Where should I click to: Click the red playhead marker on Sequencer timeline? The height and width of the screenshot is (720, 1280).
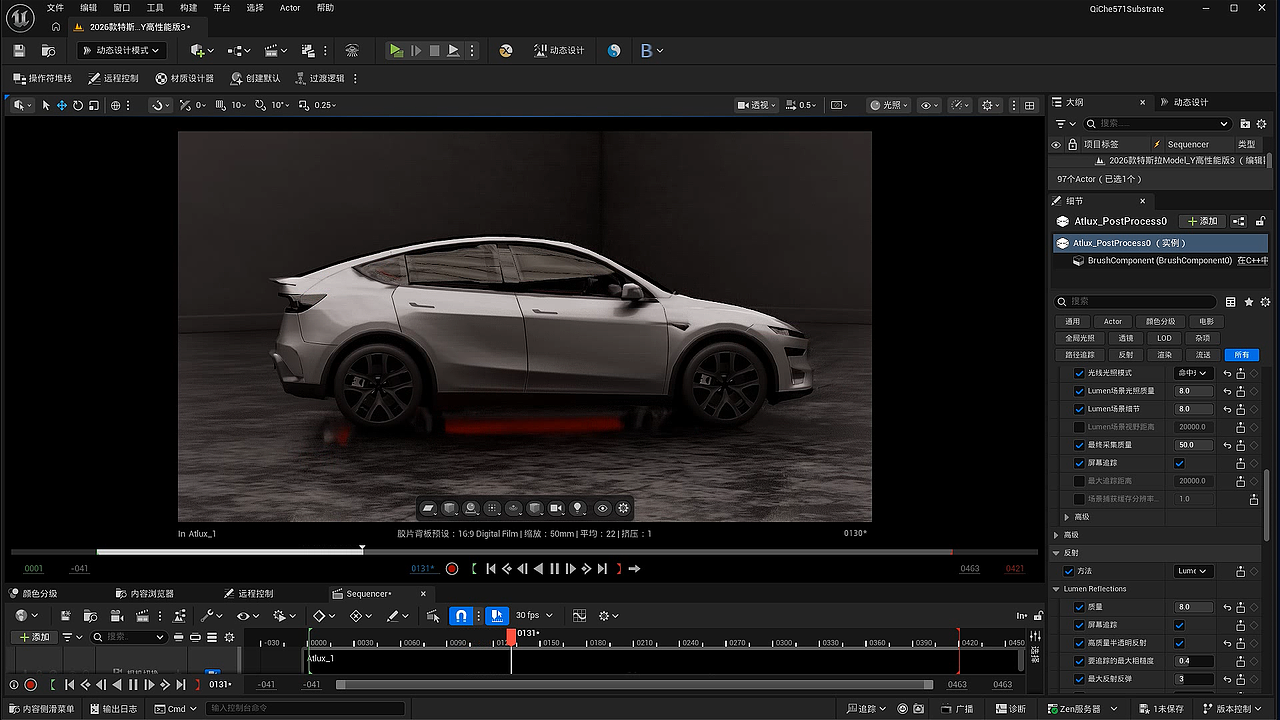click(511, 636)
